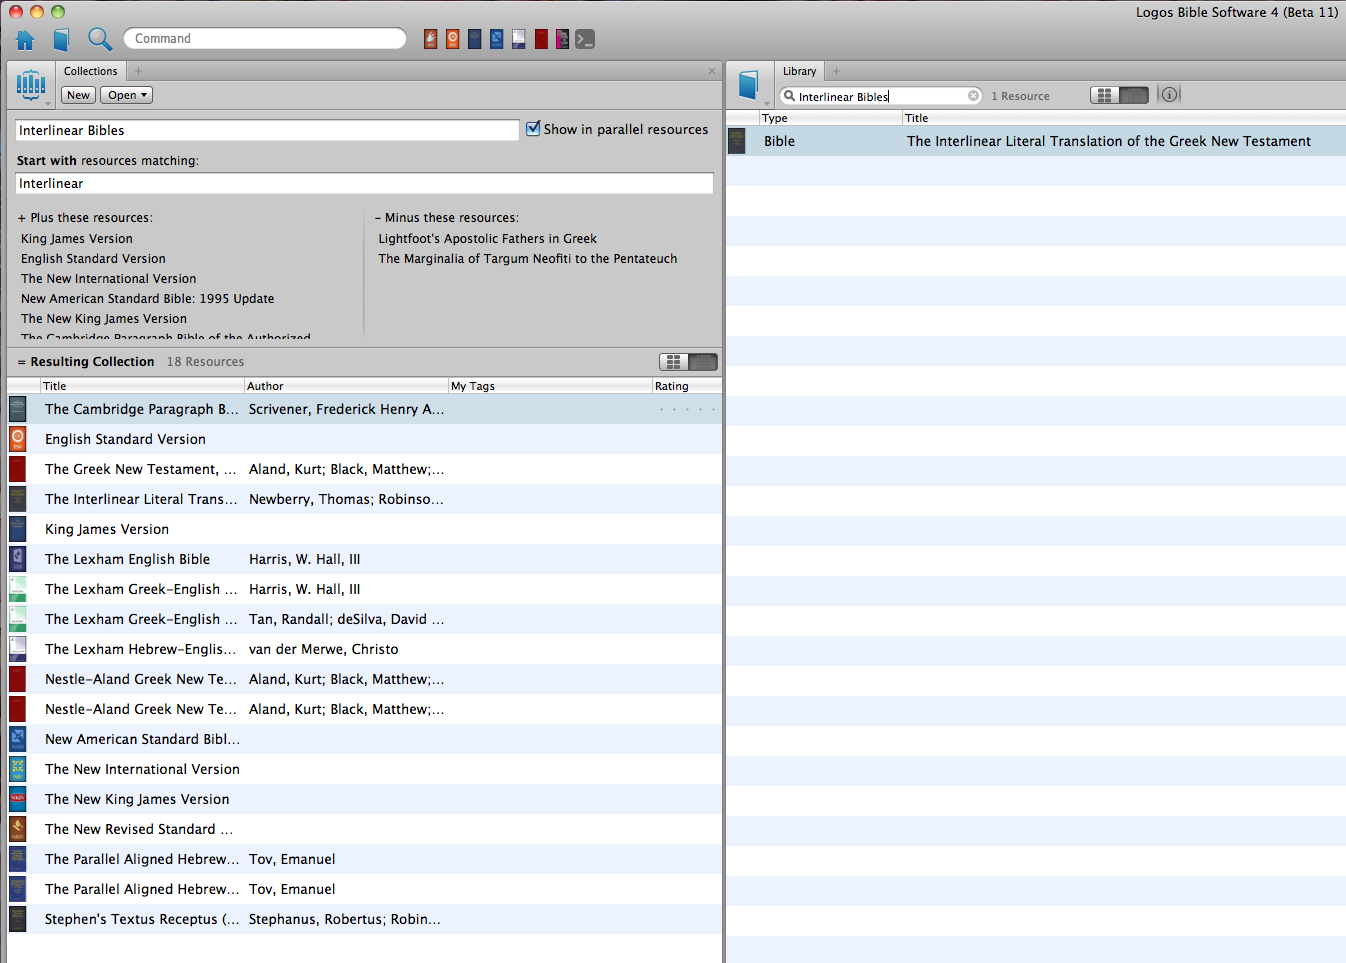
Task: Open the dark navy book shortcut after ESV
Action: [x=475, y=39]
